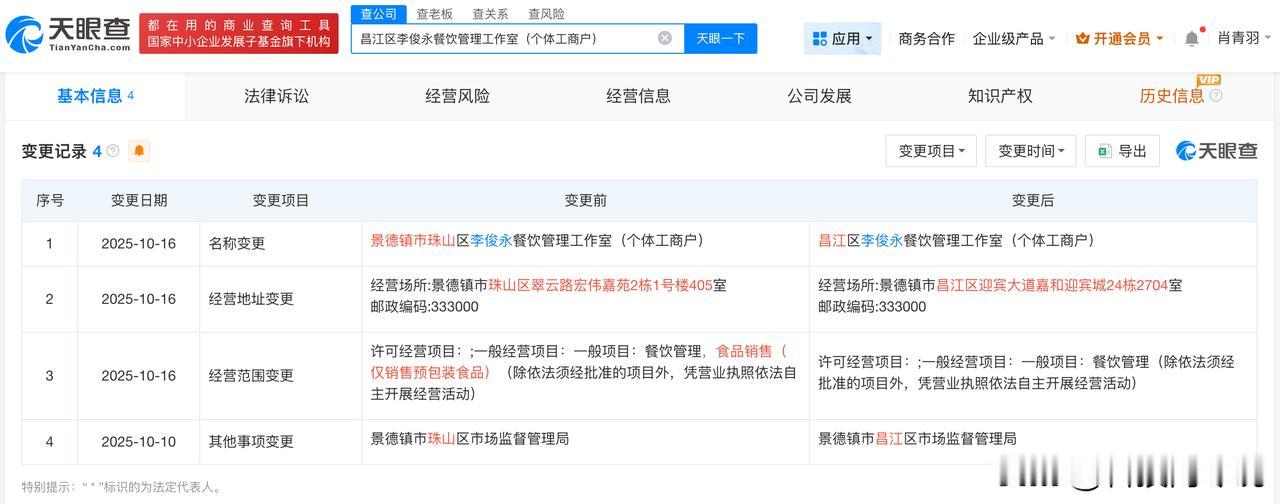
Task: Click the 导出 export button
Action: pos(1122,151)
